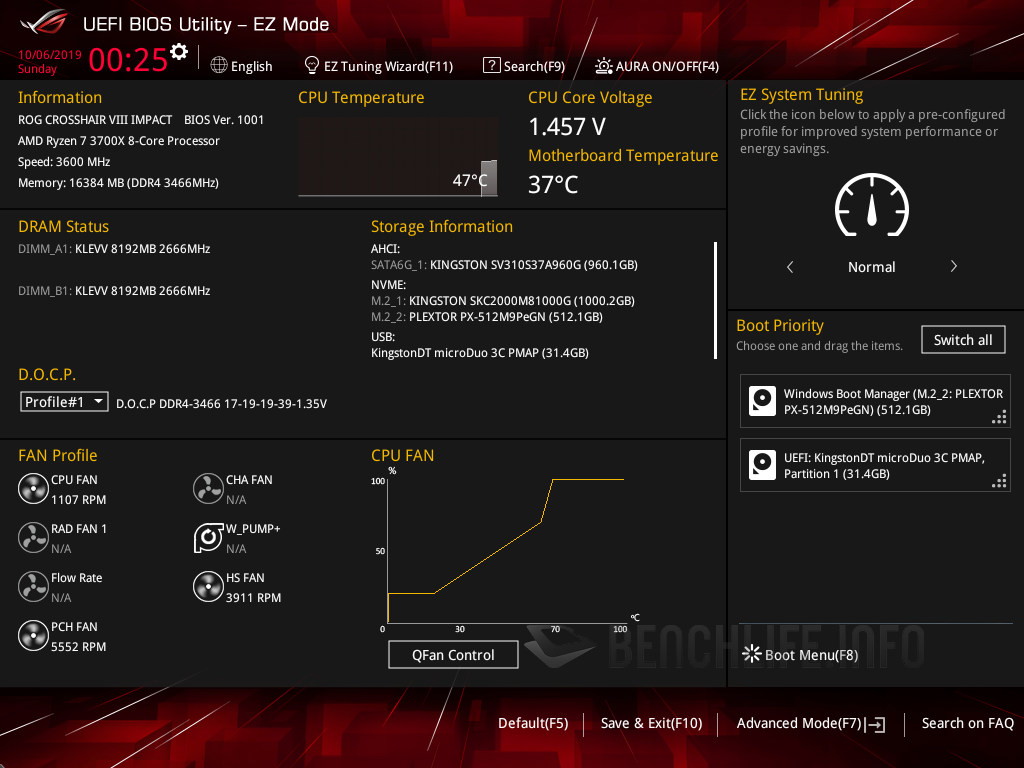Click the Windows Boot Manager disk icon

click(x=762, y=401)
